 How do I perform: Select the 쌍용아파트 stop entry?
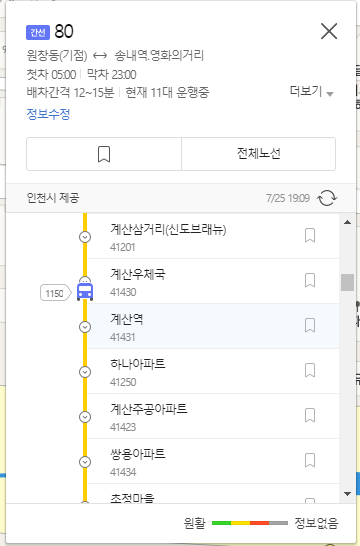(x=213, y=461)
